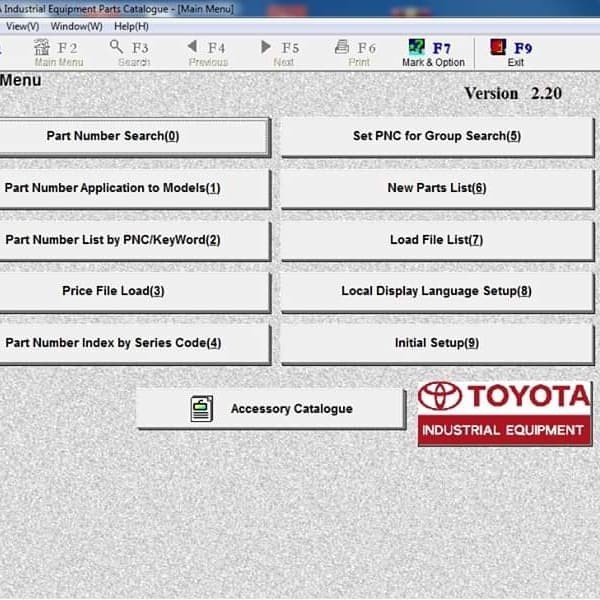Open Part Number Search(0)
600x600 pixels.
(x=134, y=137)
